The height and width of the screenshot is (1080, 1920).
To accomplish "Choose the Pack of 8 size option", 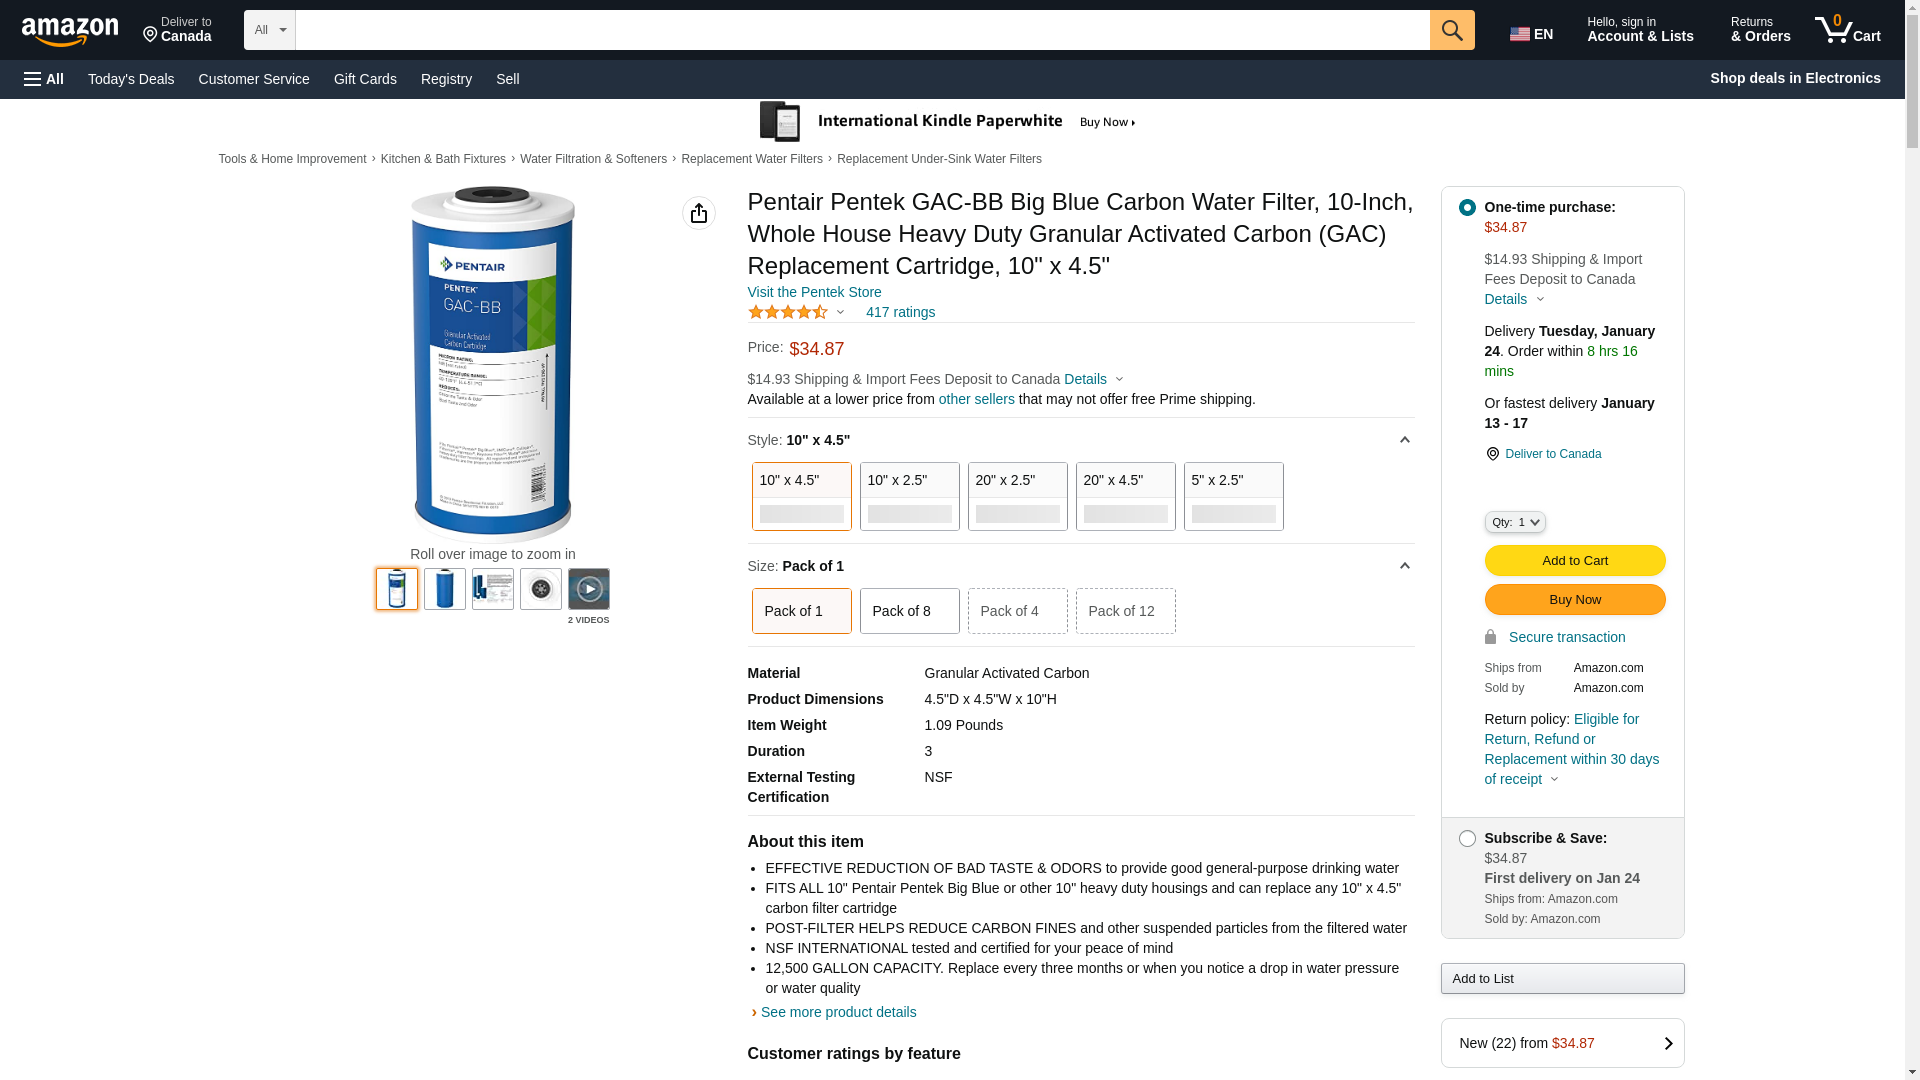I will tap(909, 611).
